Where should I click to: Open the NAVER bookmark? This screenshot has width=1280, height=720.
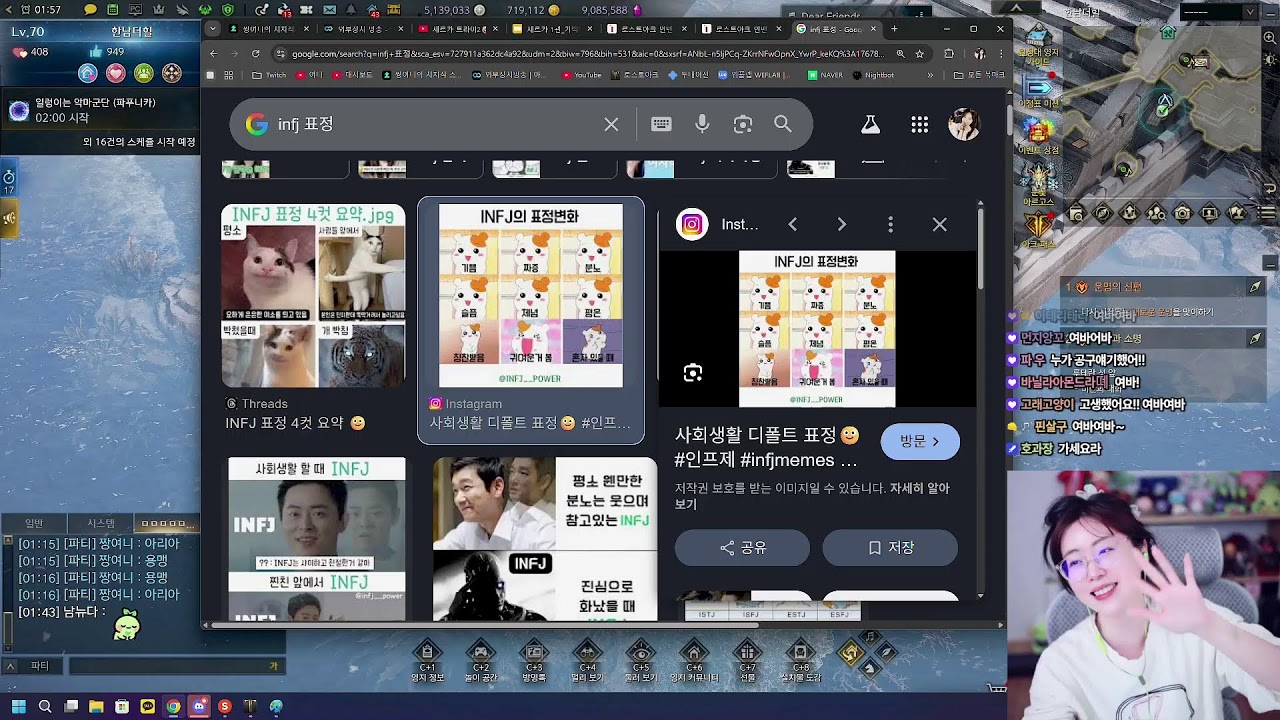tap(826, 75)
